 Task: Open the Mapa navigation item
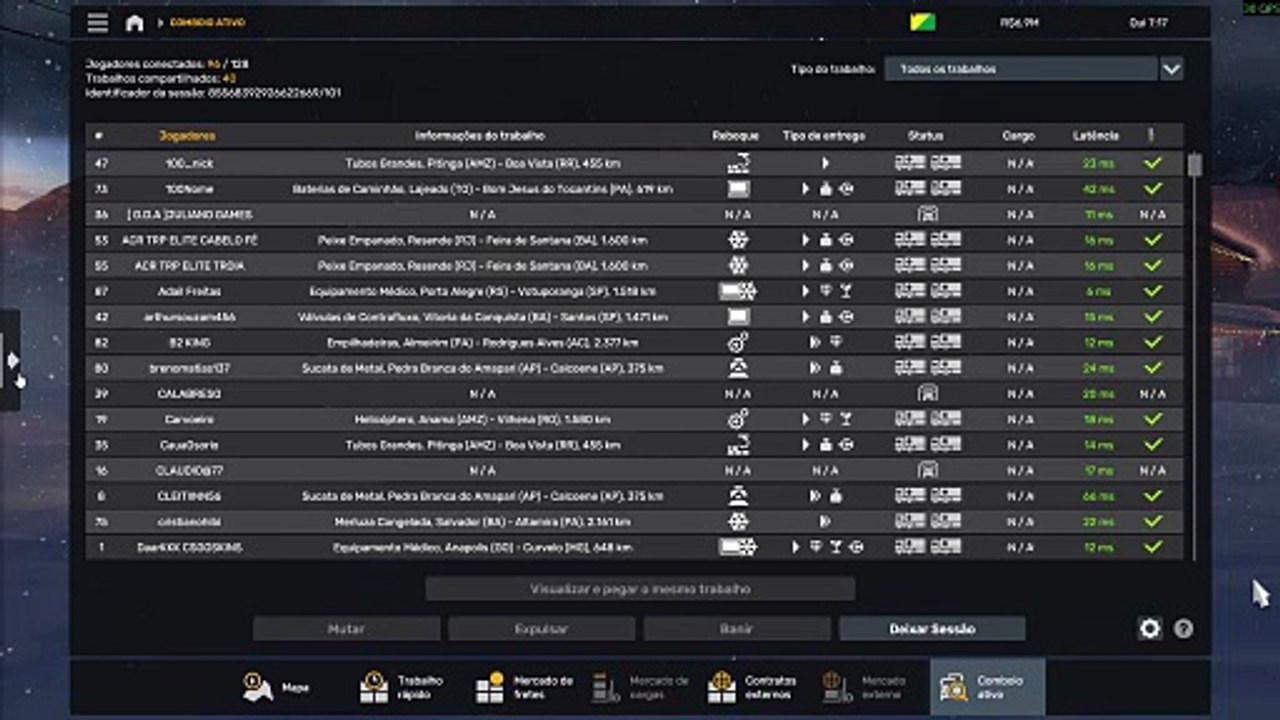tap(277, 687)
